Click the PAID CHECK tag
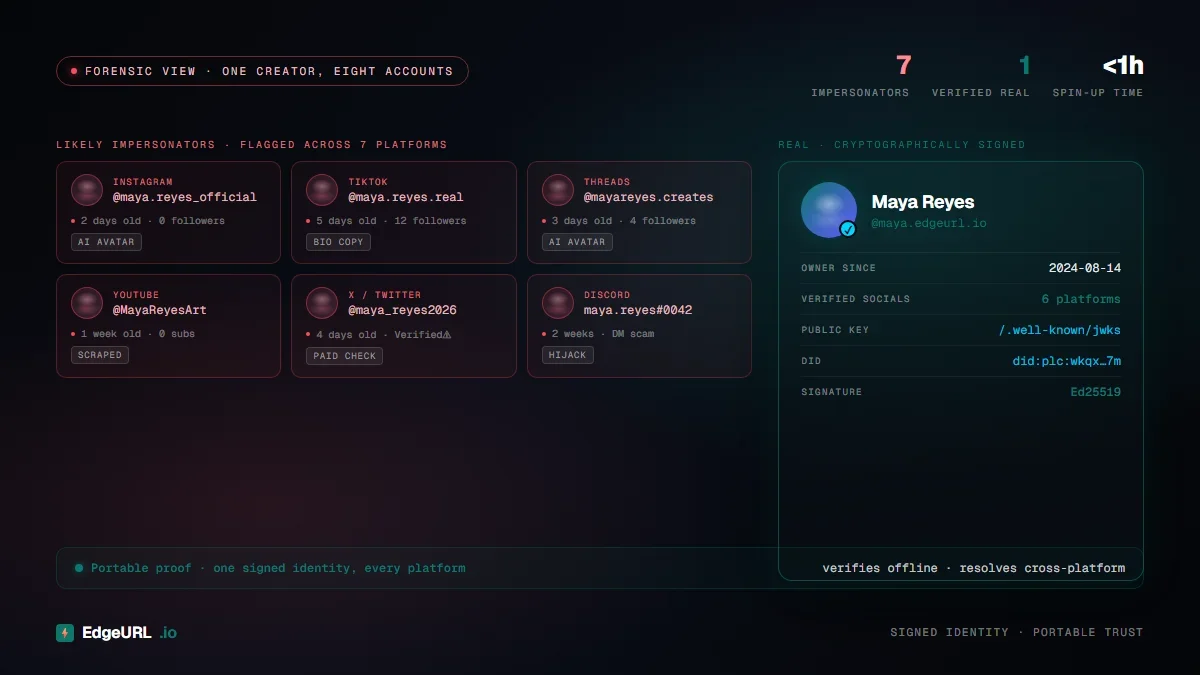This screenshot has height=675, width=1200. coord(345,356)
